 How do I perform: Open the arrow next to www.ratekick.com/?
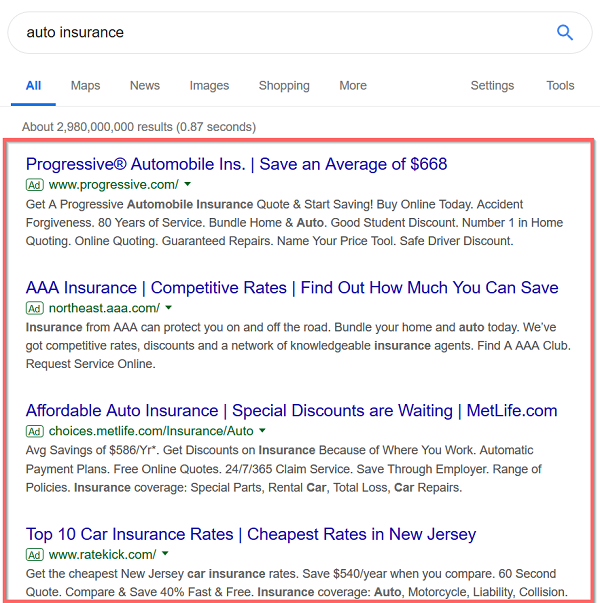(x=165, y=554)
